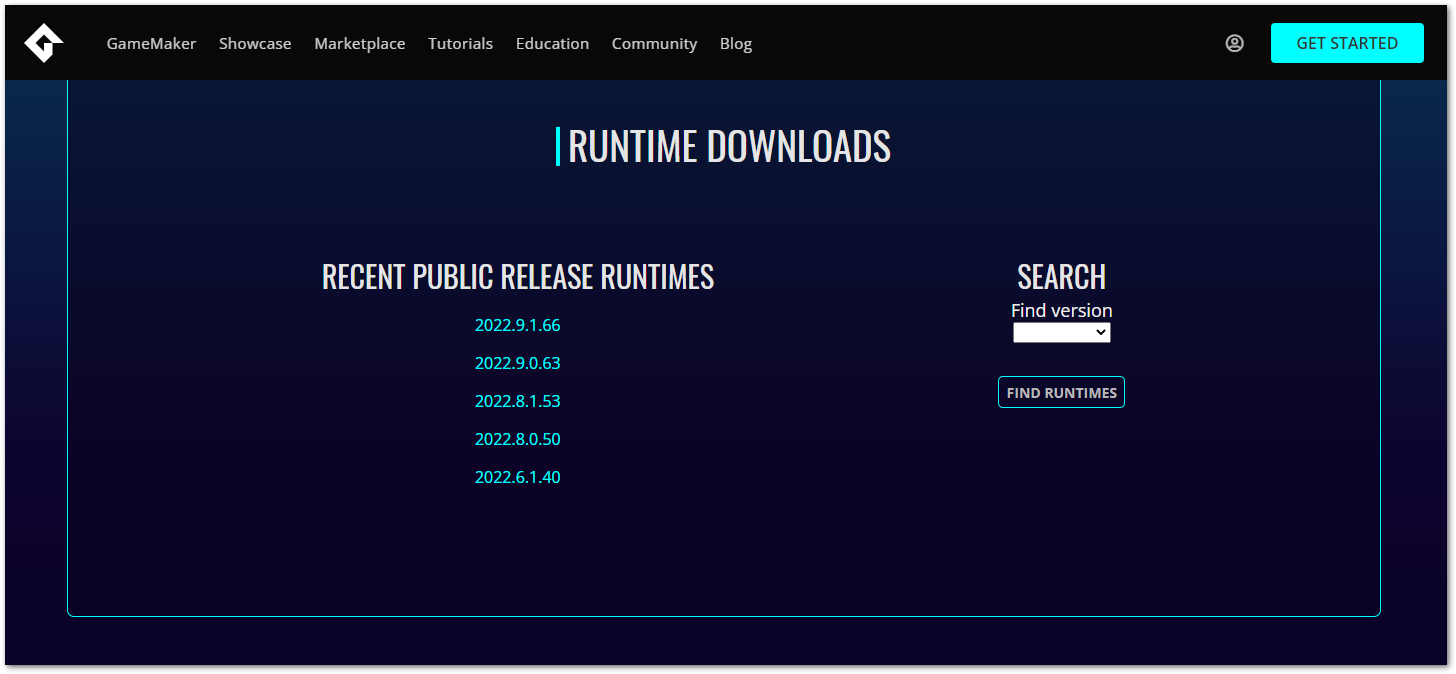Visit the Education page
The height and width of the screenshot is (674, 1456).
click(x=552, y=43)
